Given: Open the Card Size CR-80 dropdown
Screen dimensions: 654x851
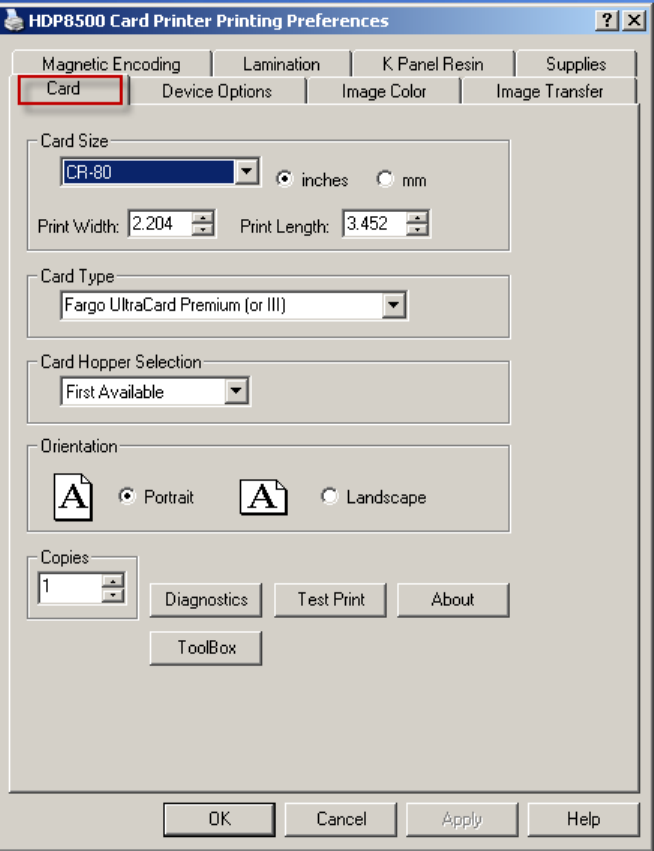Looking at the screenshot, I should tap(246, 172).
